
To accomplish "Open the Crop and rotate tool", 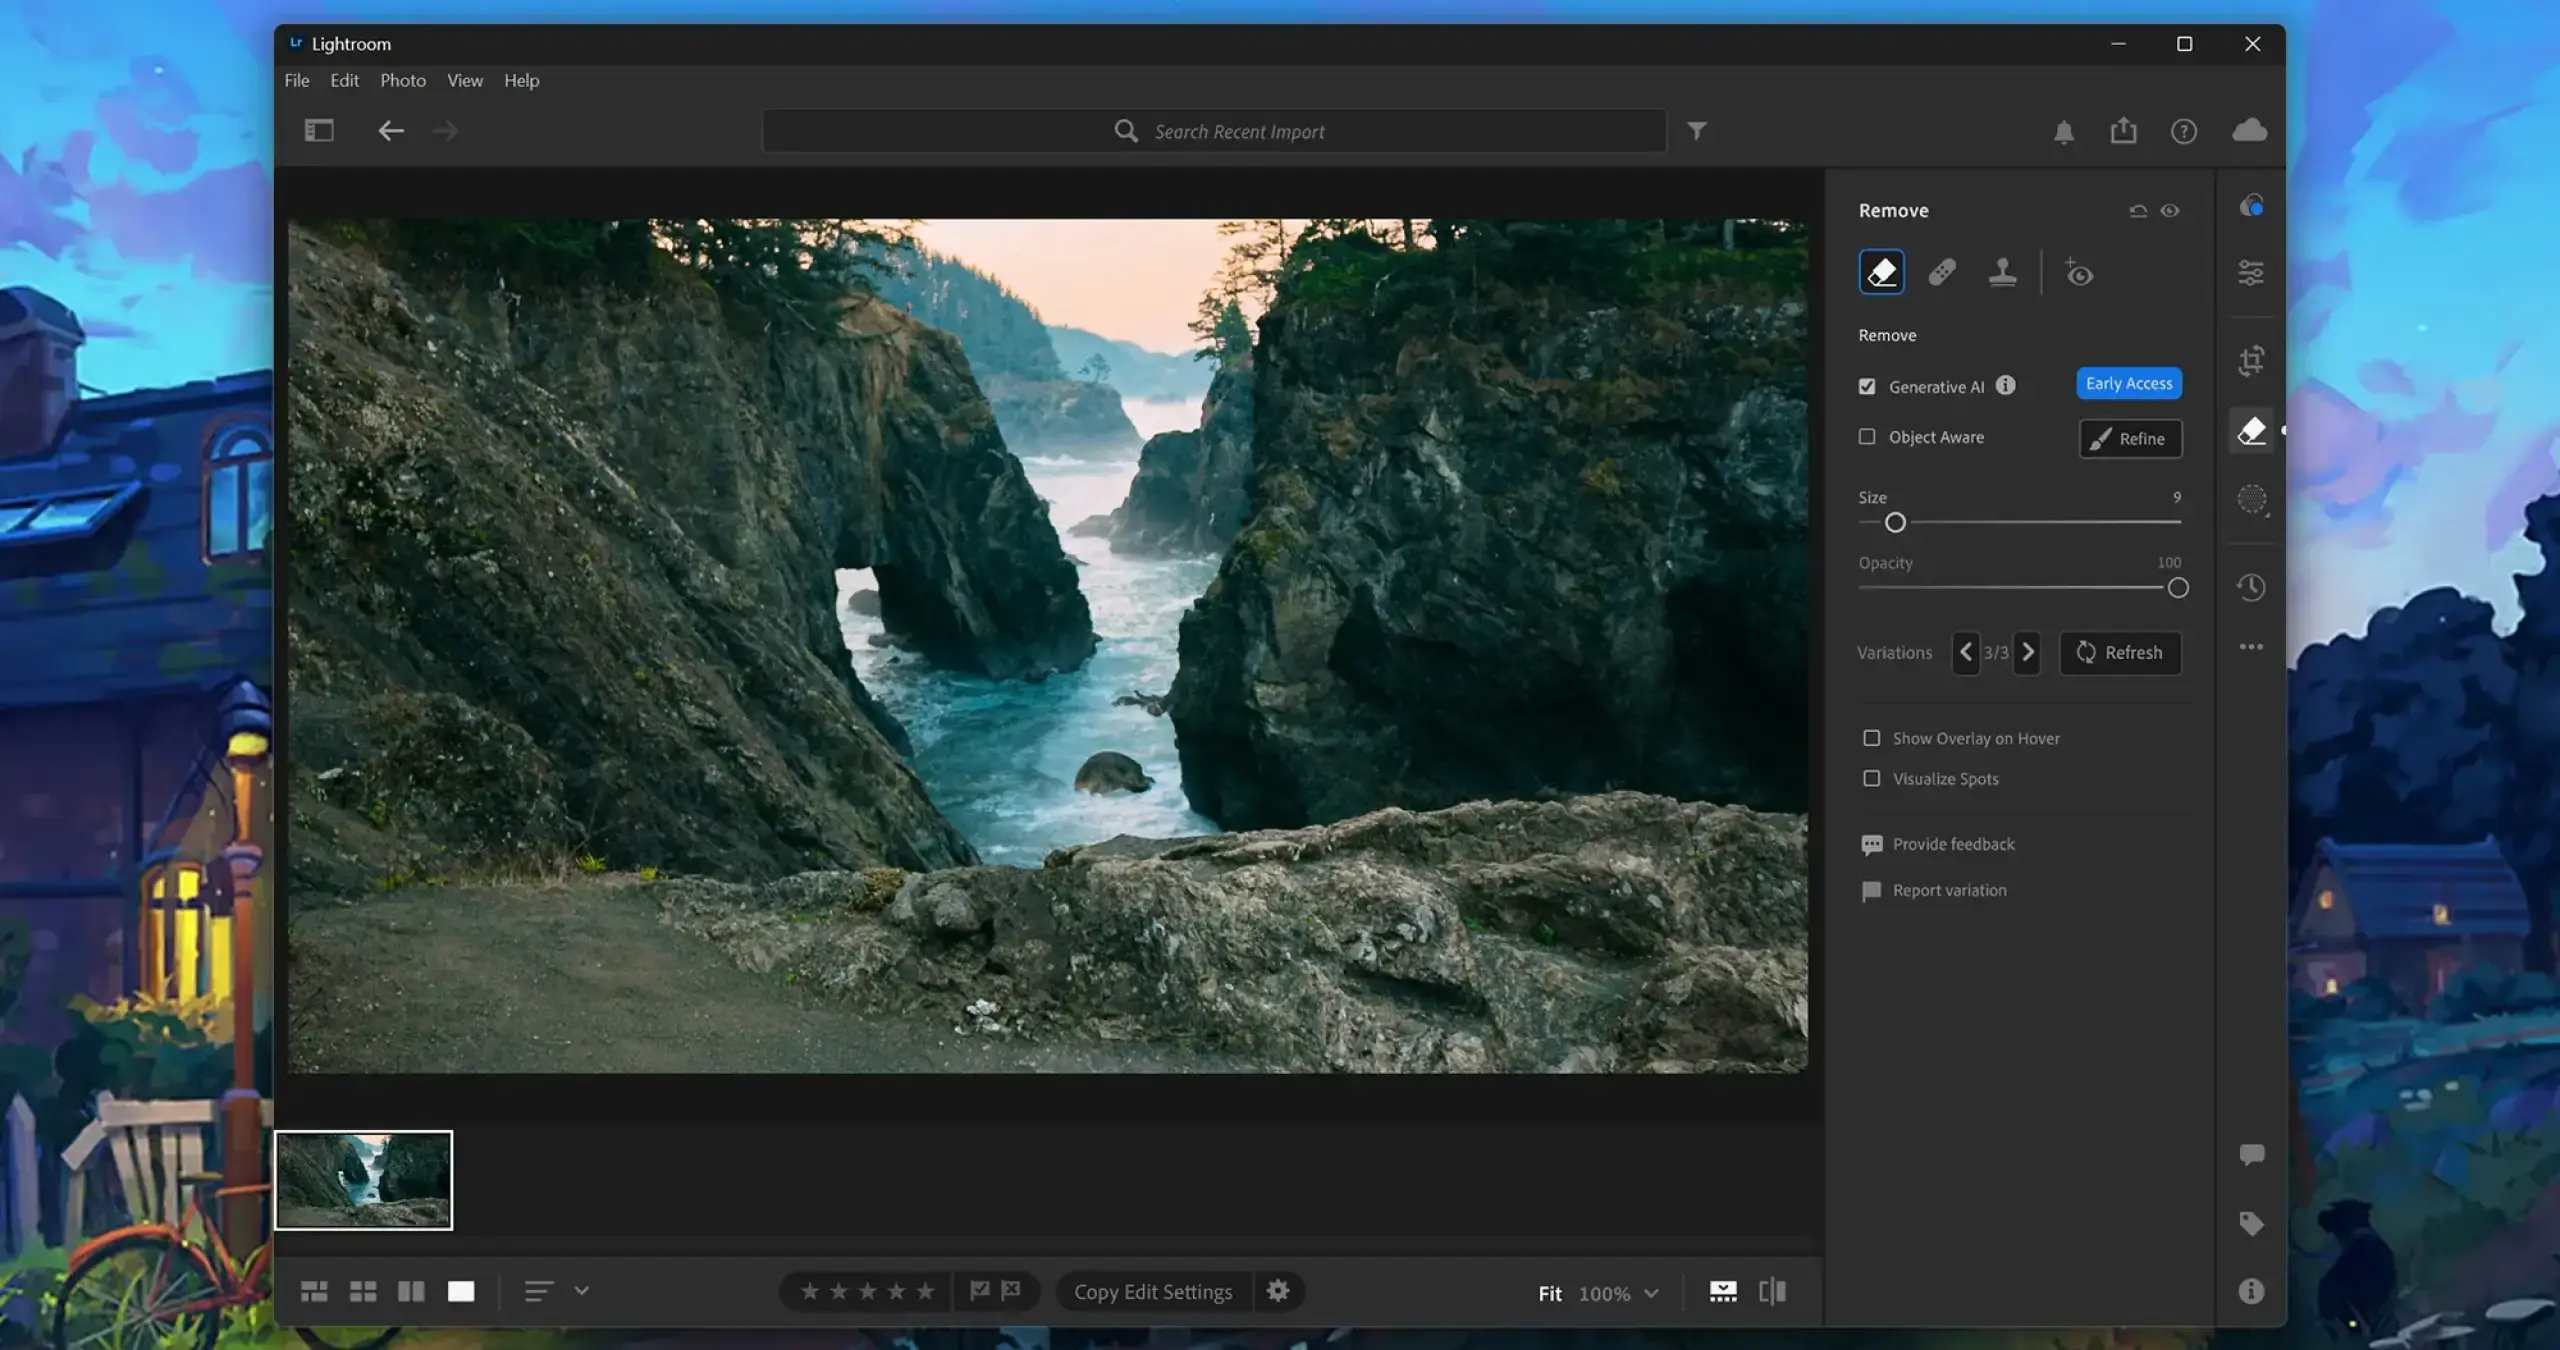I will (2251, 360).
